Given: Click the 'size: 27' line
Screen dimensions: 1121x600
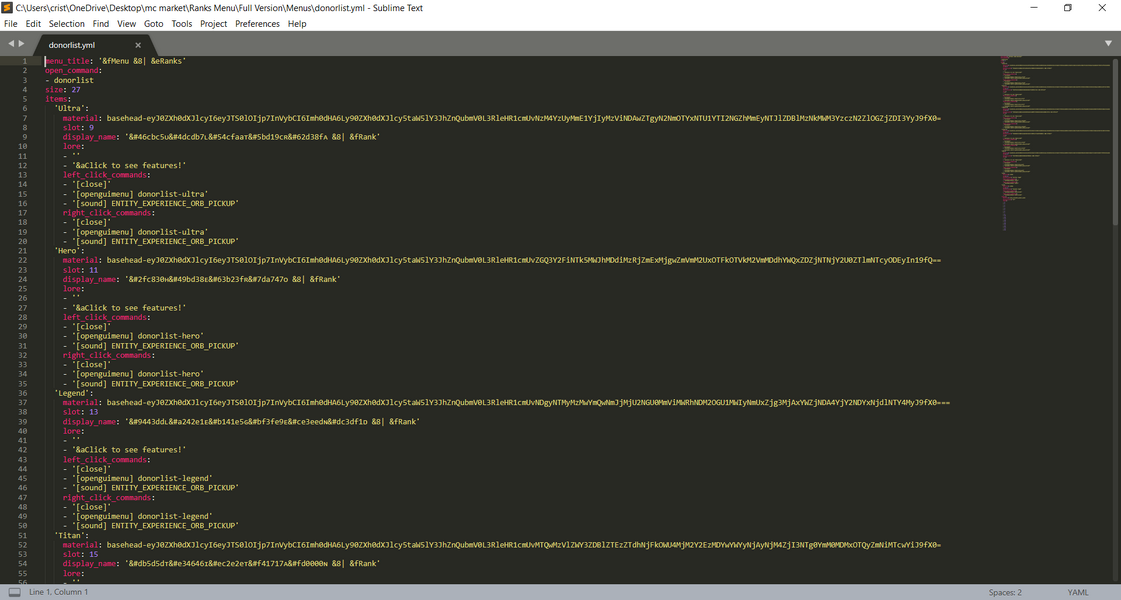Looking at the screenshot, I should 62,90.
